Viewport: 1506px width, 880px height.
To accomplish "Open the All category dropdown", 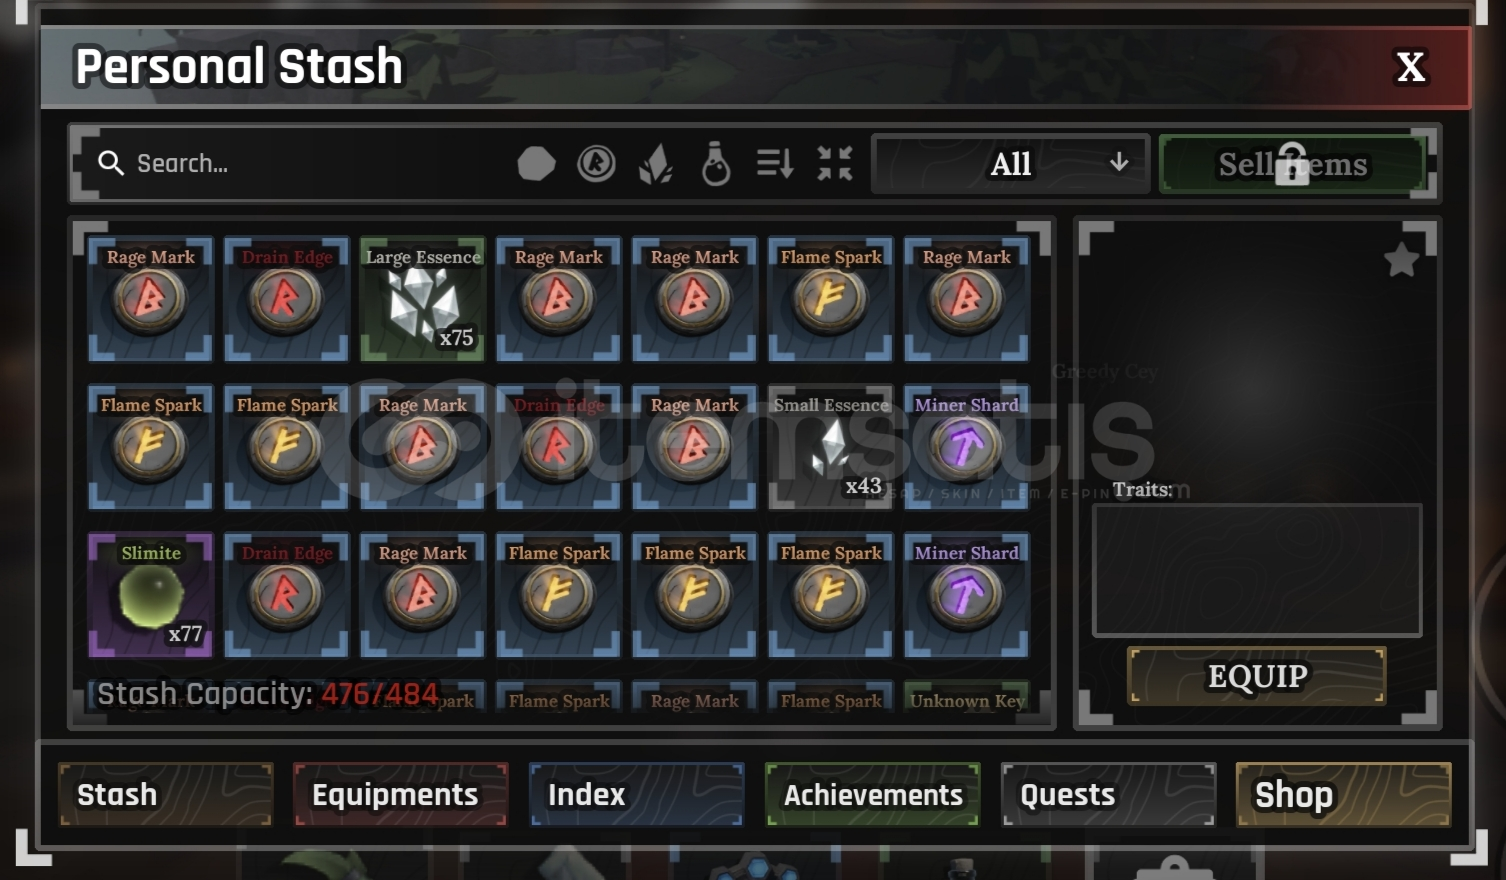I will click(x=1010, y=164).
